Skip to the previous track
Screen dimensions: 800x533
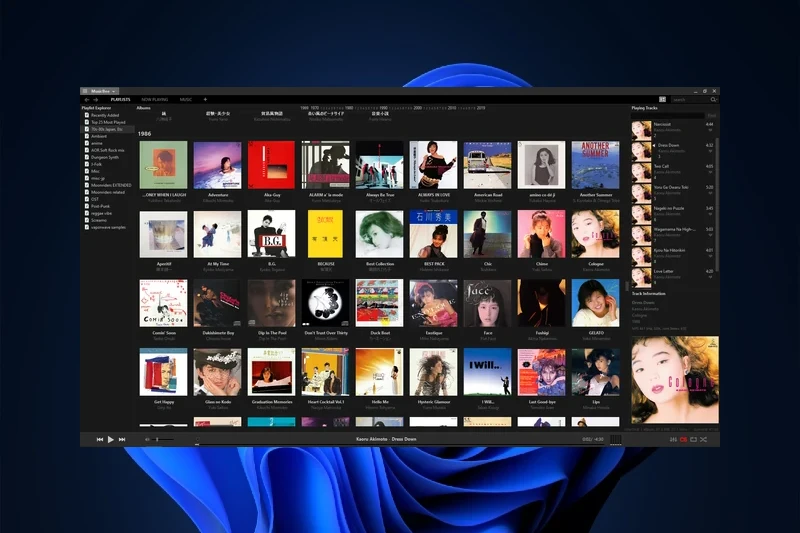(x=99, y=439)
